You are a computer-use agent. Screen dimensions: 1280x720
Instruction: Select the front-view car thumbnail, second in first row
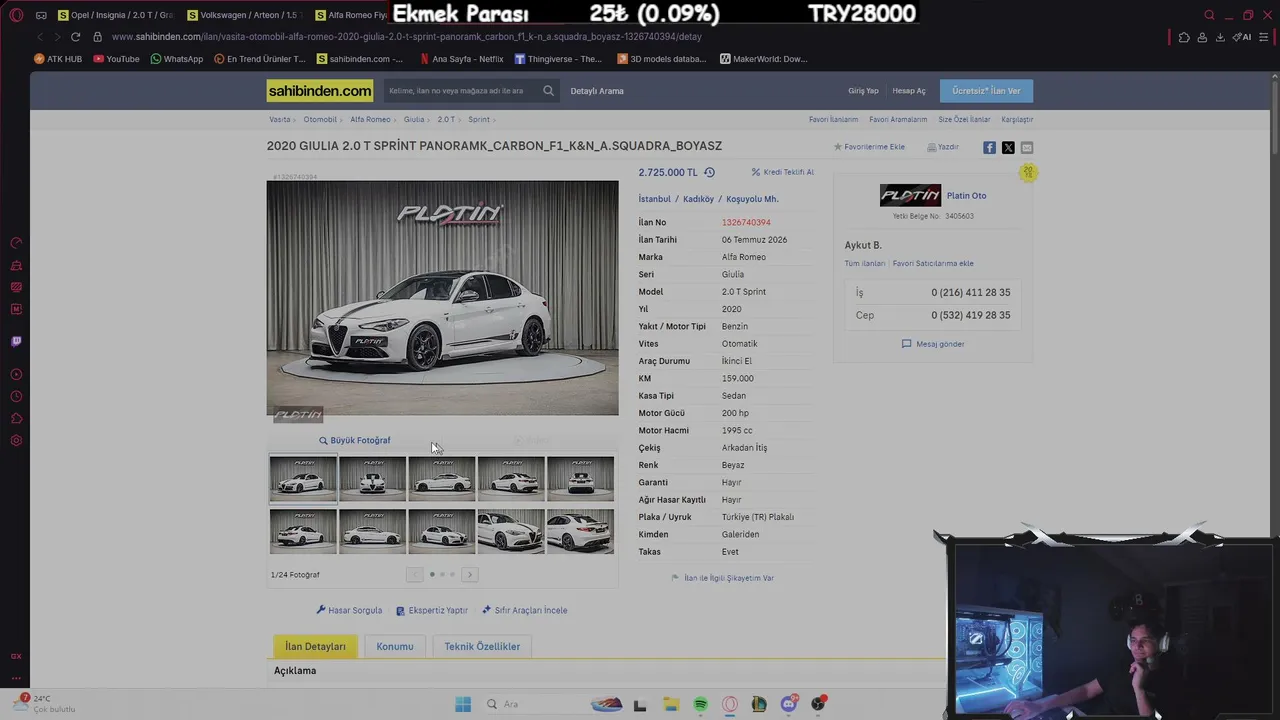[372, 478]
